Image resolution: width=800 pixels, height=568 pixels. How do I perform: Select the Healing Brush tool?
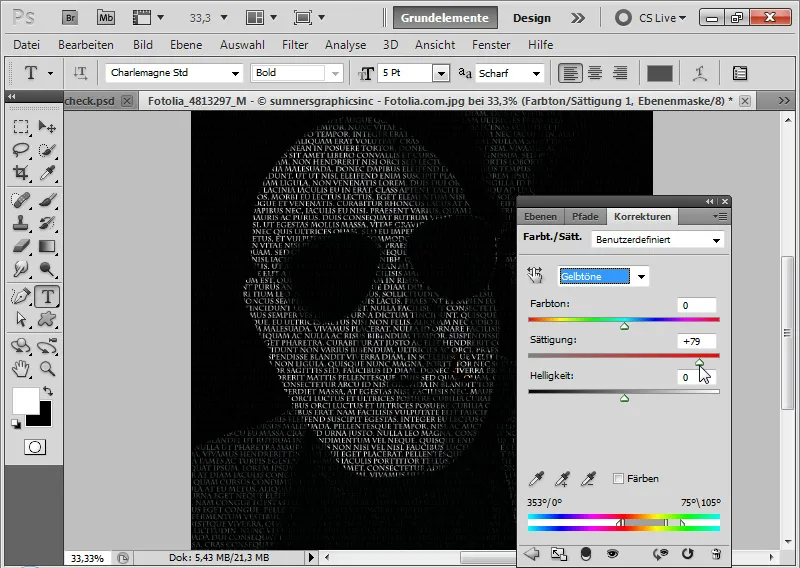tap(21, 200)
